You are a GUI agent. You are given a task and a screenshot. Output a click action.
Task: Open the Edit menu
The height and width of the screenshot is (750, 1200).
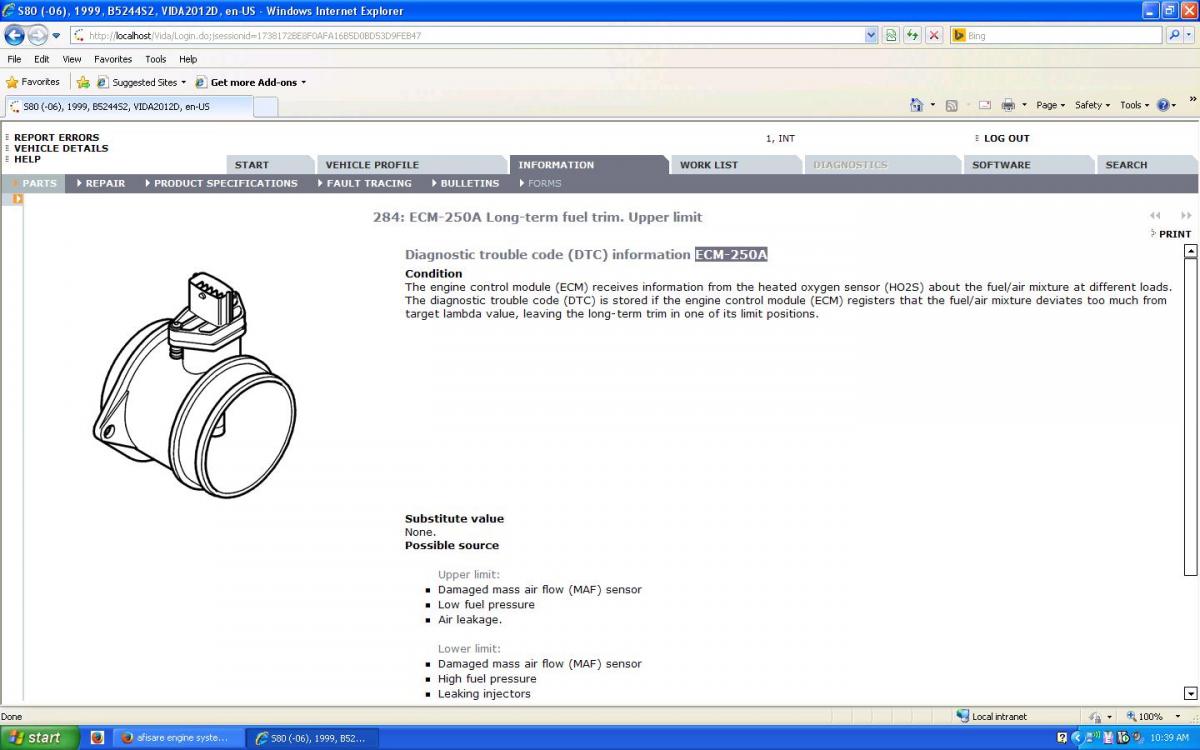pos(41,59)
